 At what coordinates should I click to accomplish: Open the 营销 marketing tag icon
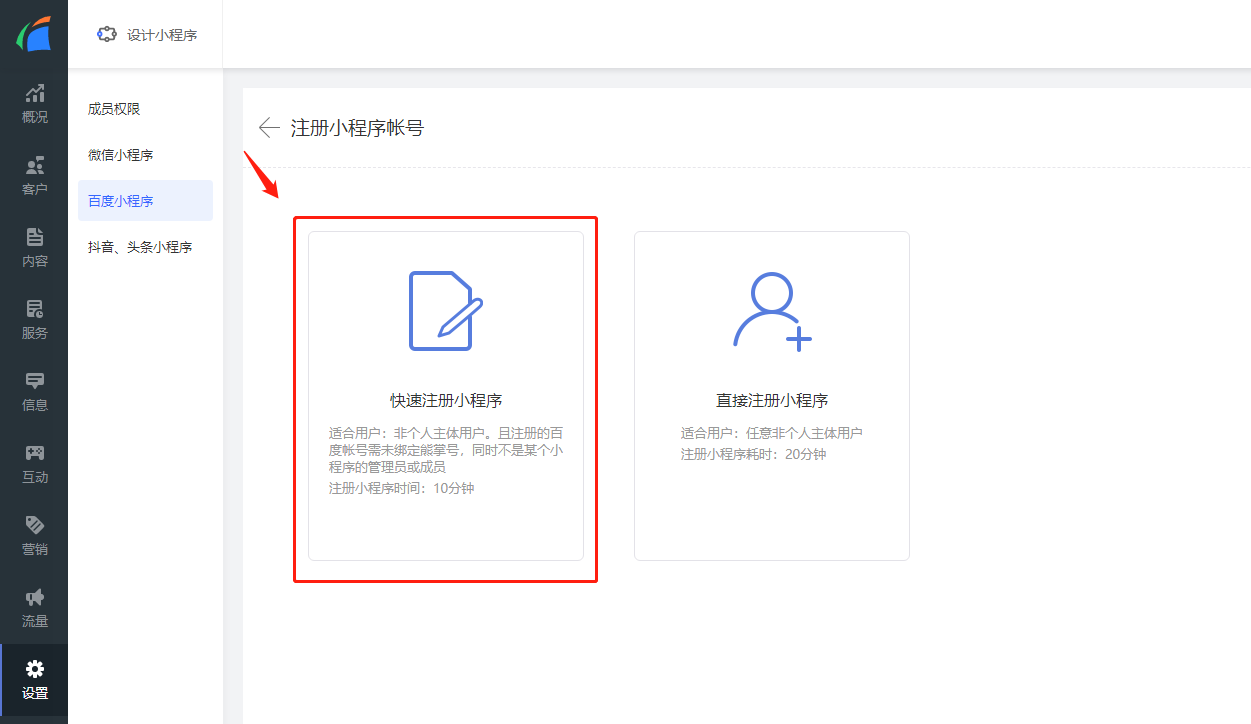tap(34, 525)
